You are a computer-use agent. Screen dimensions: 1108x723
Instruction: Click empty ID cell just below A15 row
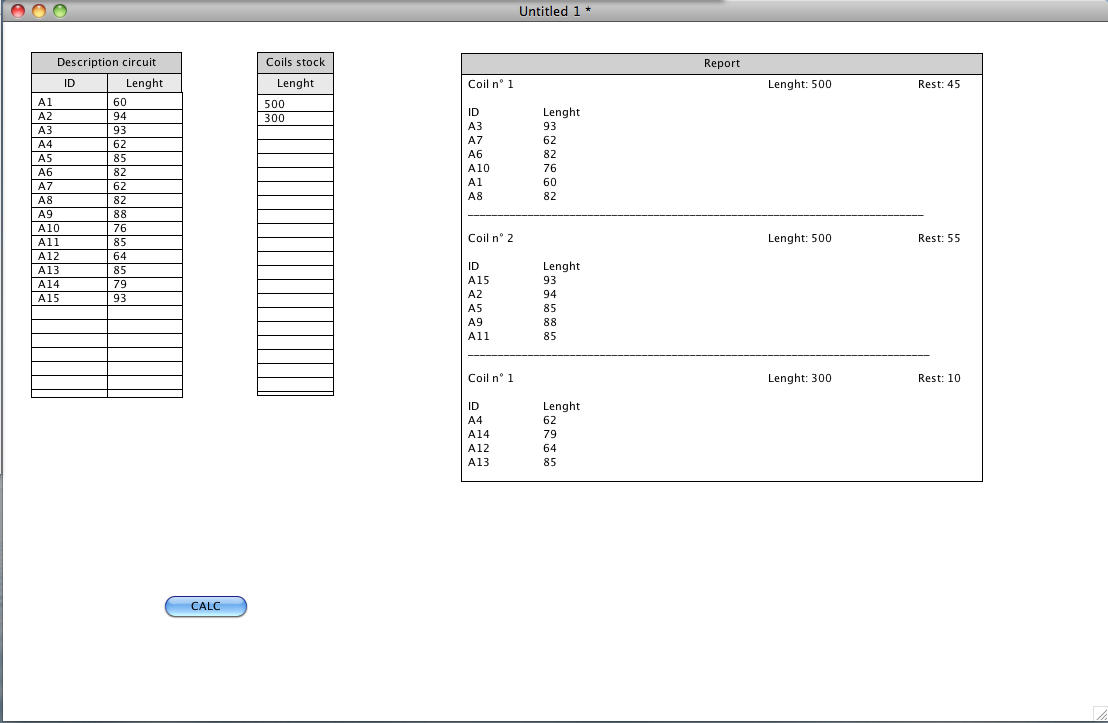[x=69, y=312]
